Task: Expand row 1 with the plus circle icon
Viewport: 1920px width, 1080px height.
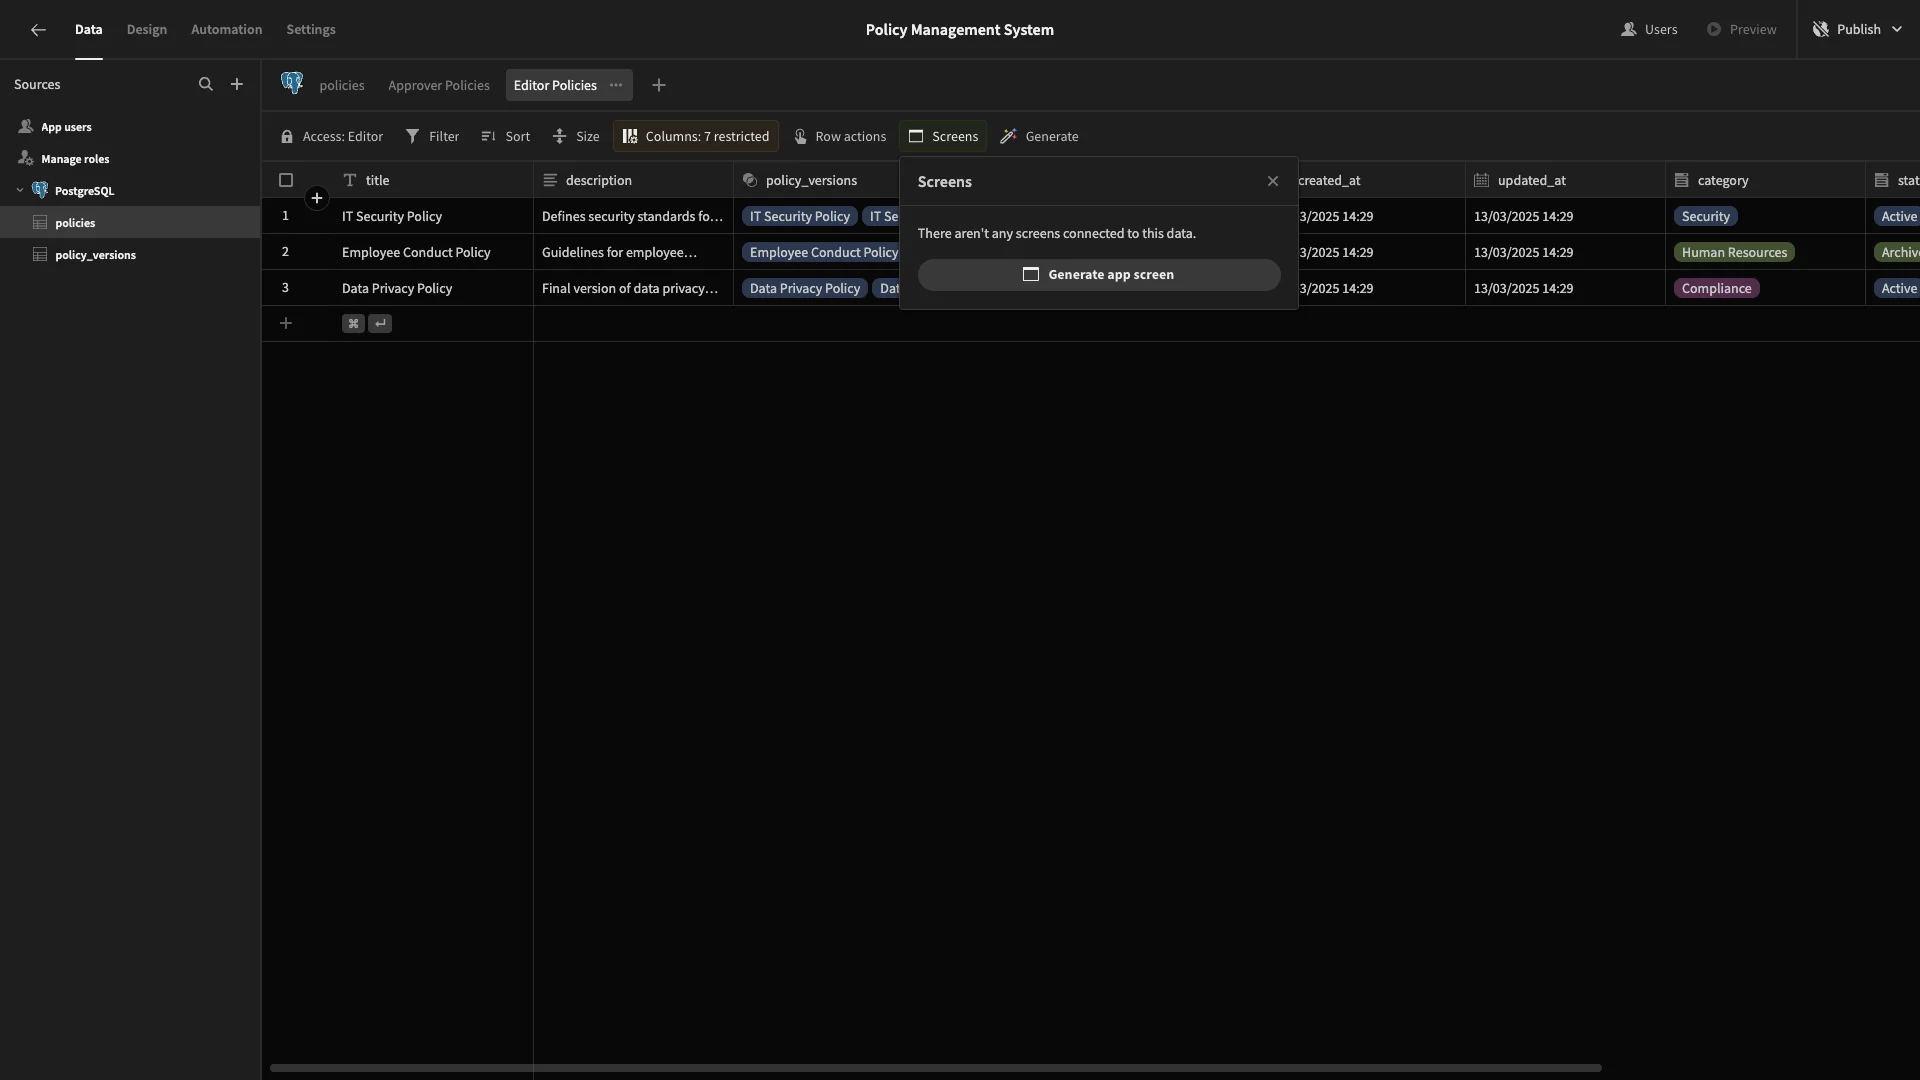Action: pos(317,198)
